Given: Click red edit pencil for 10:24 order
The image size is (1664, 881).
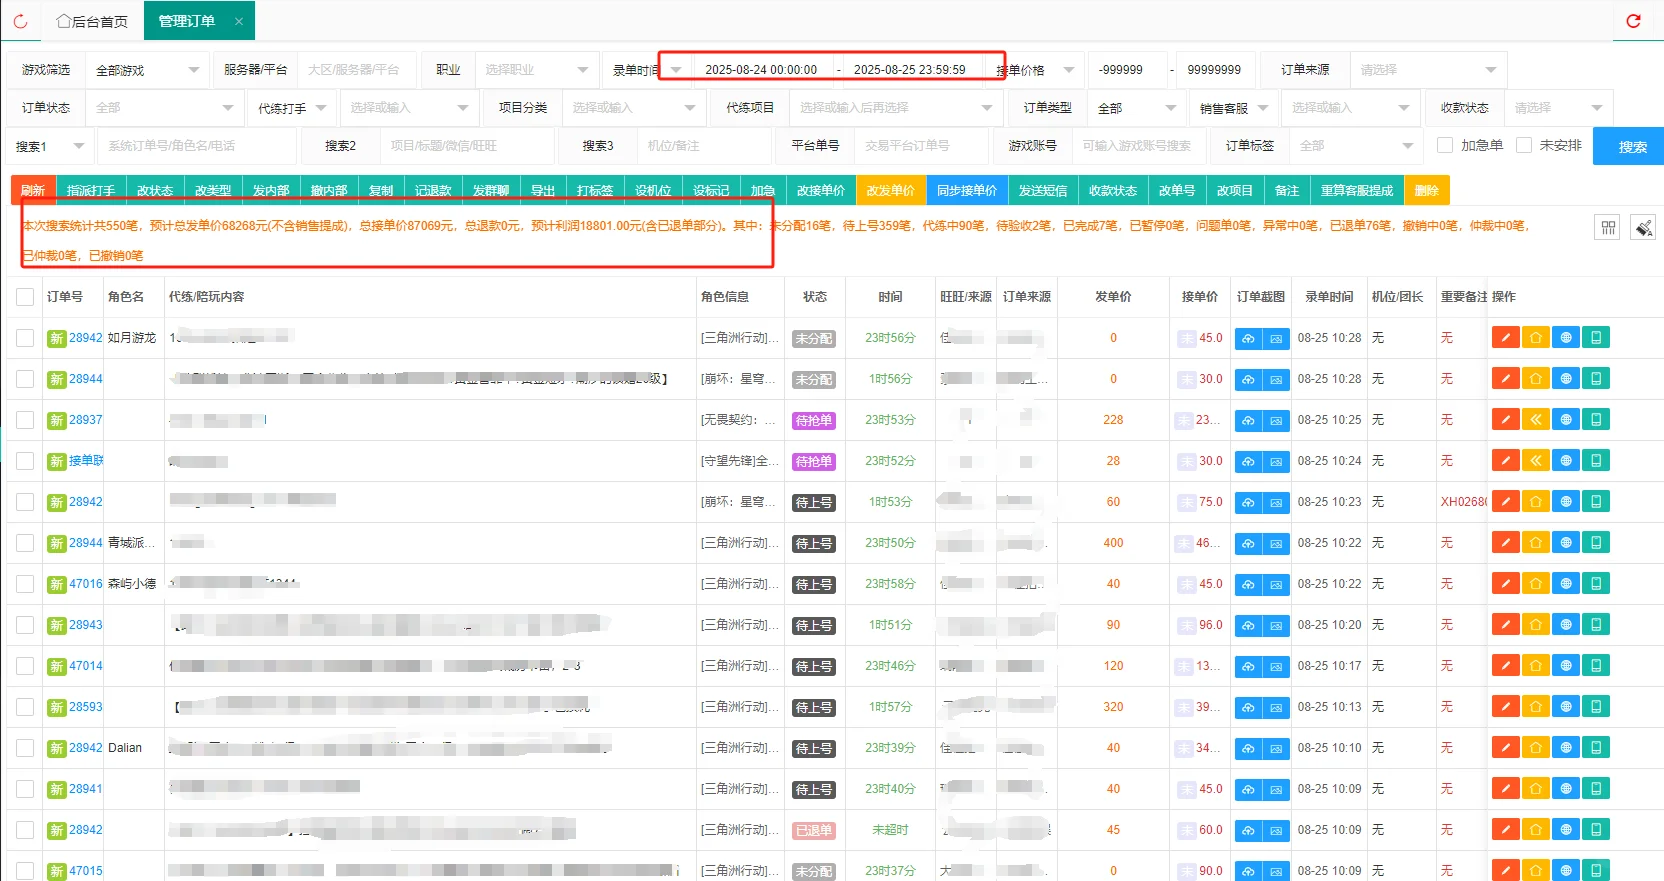Looking at the screenshot, I should pyautogui.click(x=1505, y=461).
